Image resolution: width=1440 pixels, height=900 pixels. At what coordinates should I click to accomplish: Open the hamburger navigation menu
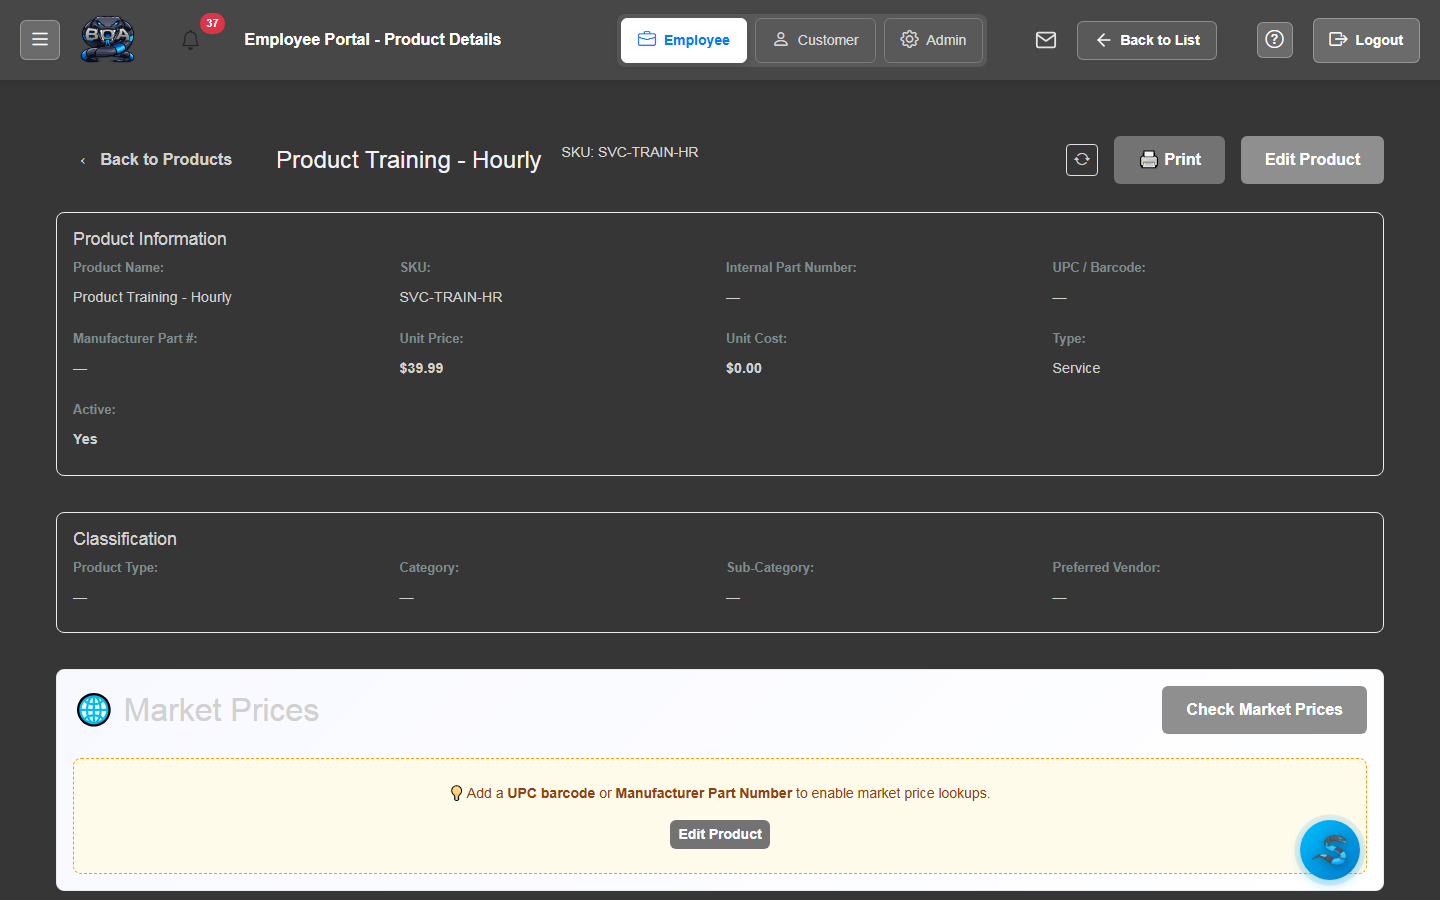point(39,39)
